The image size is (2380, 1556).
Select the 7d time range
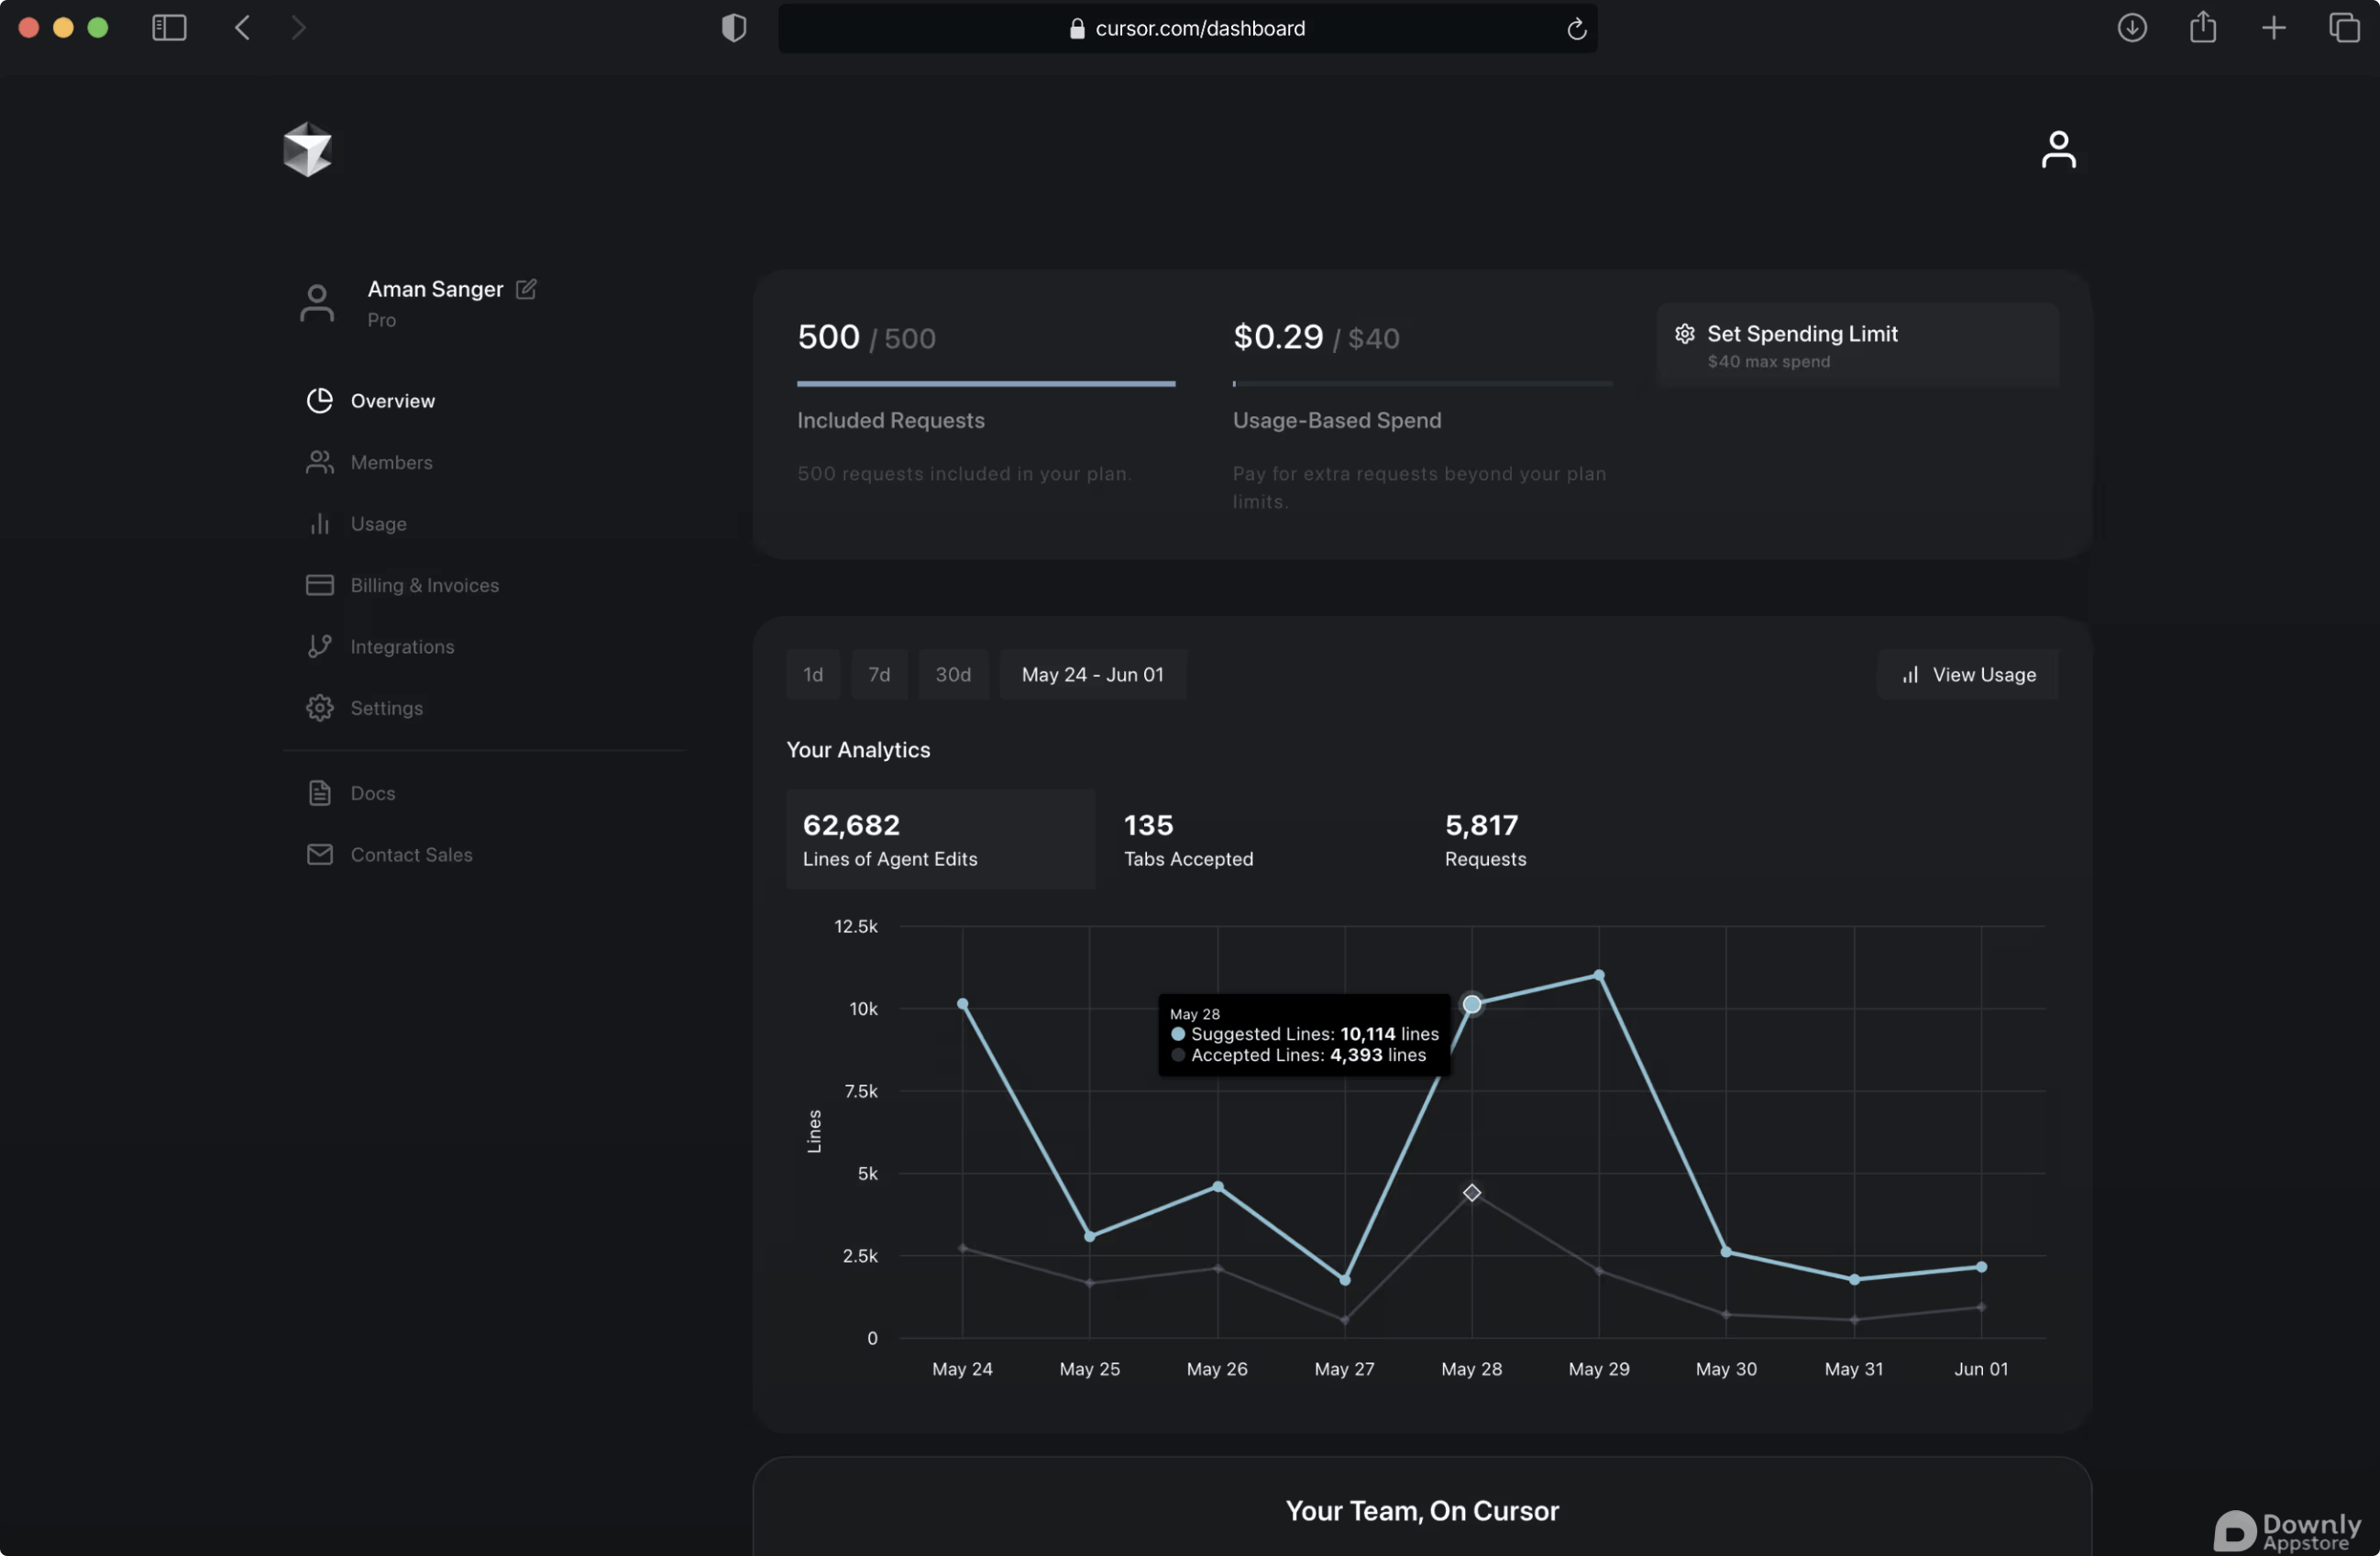[x=879, y=675]
